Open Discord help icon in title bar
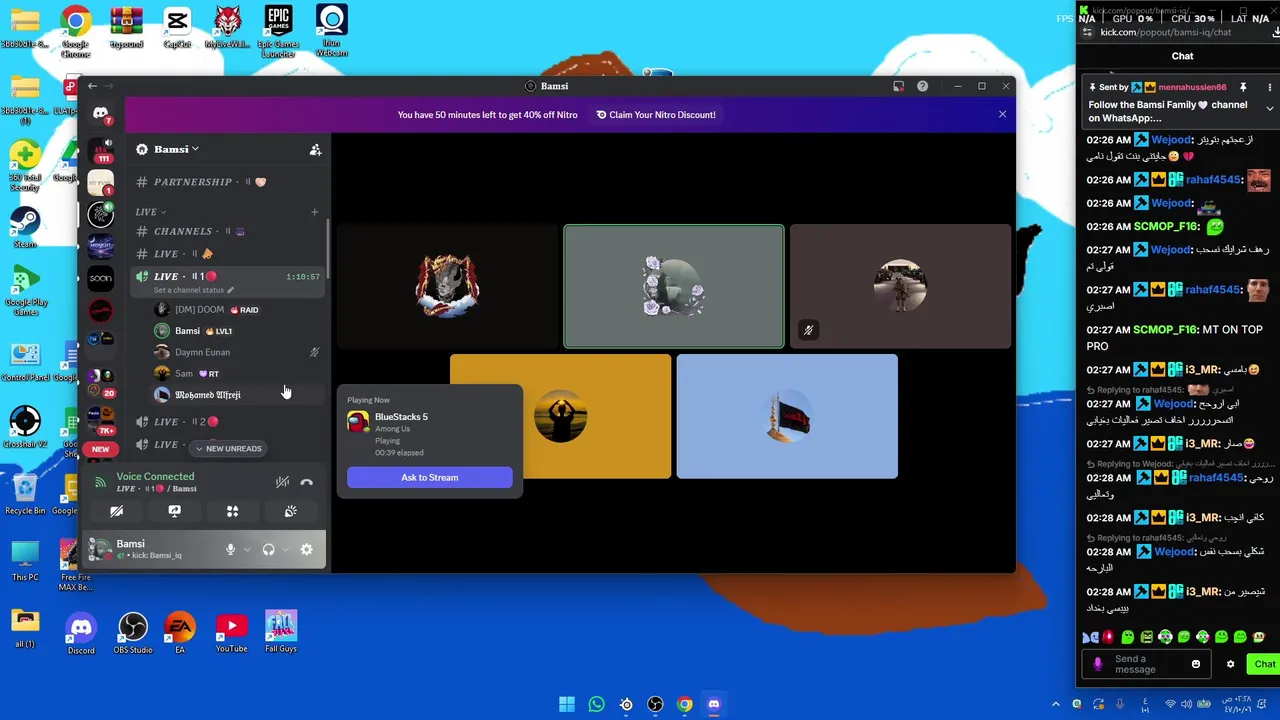 922,86
